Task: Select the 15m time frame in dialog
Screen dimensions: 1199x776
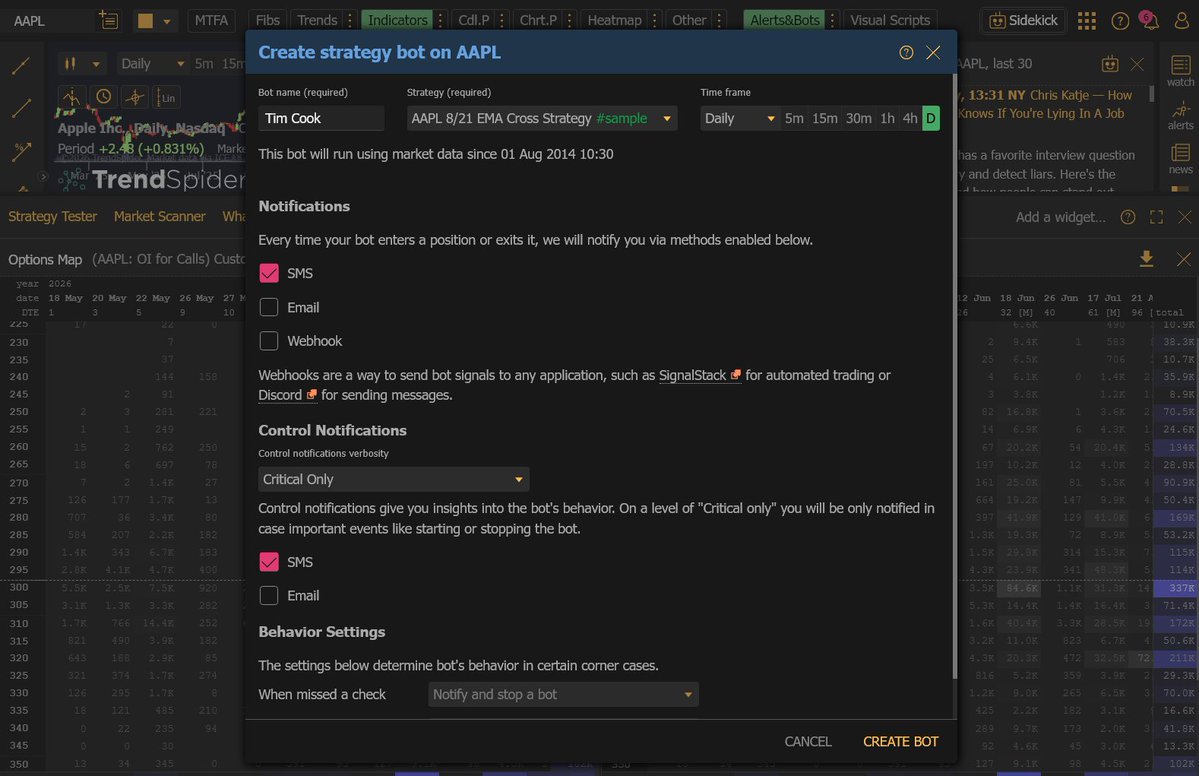Action: tap(825, 119)
